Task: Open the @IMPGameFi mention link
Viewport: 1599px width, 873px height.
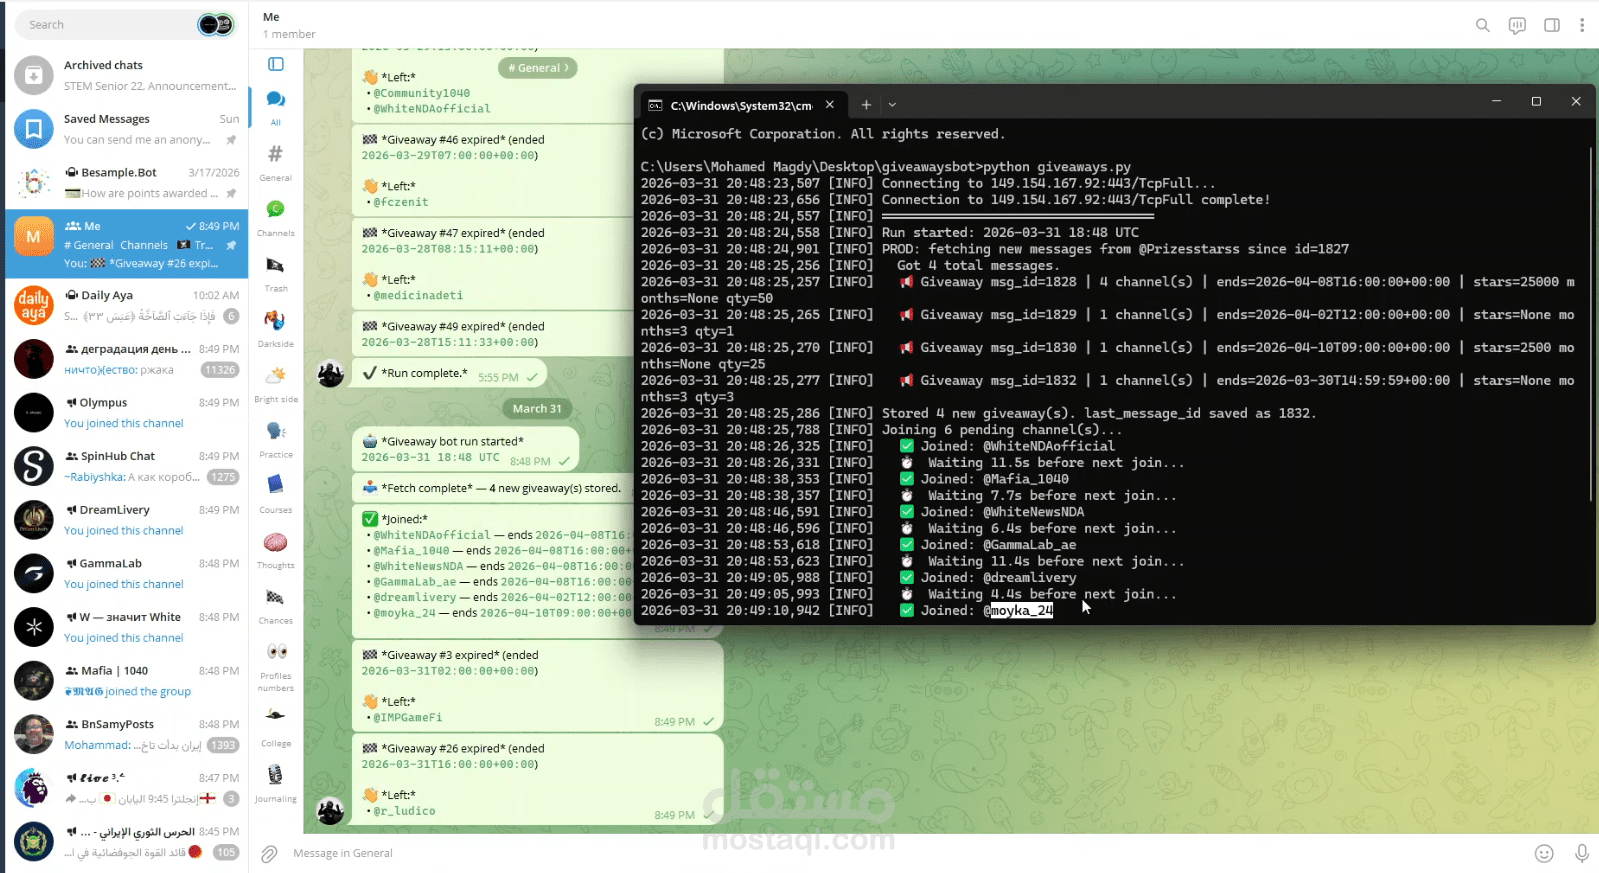Action: click(407, 718)
